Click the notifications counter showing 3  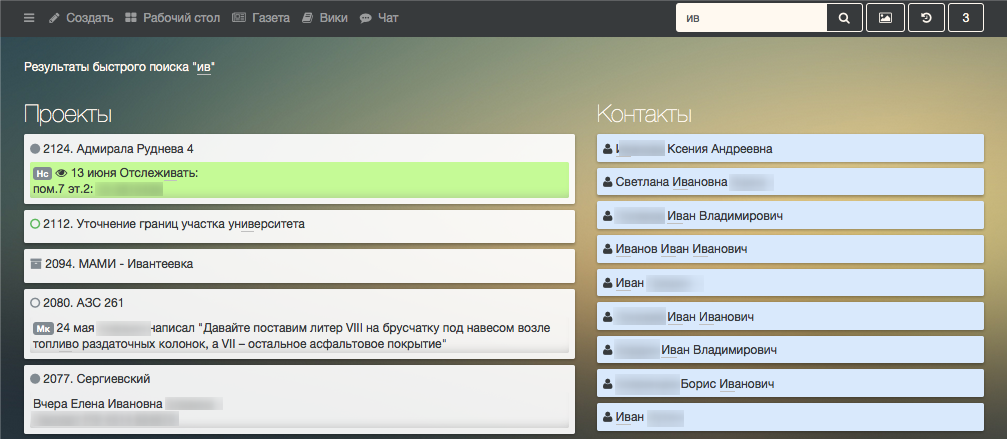click(x=965, y=18)
